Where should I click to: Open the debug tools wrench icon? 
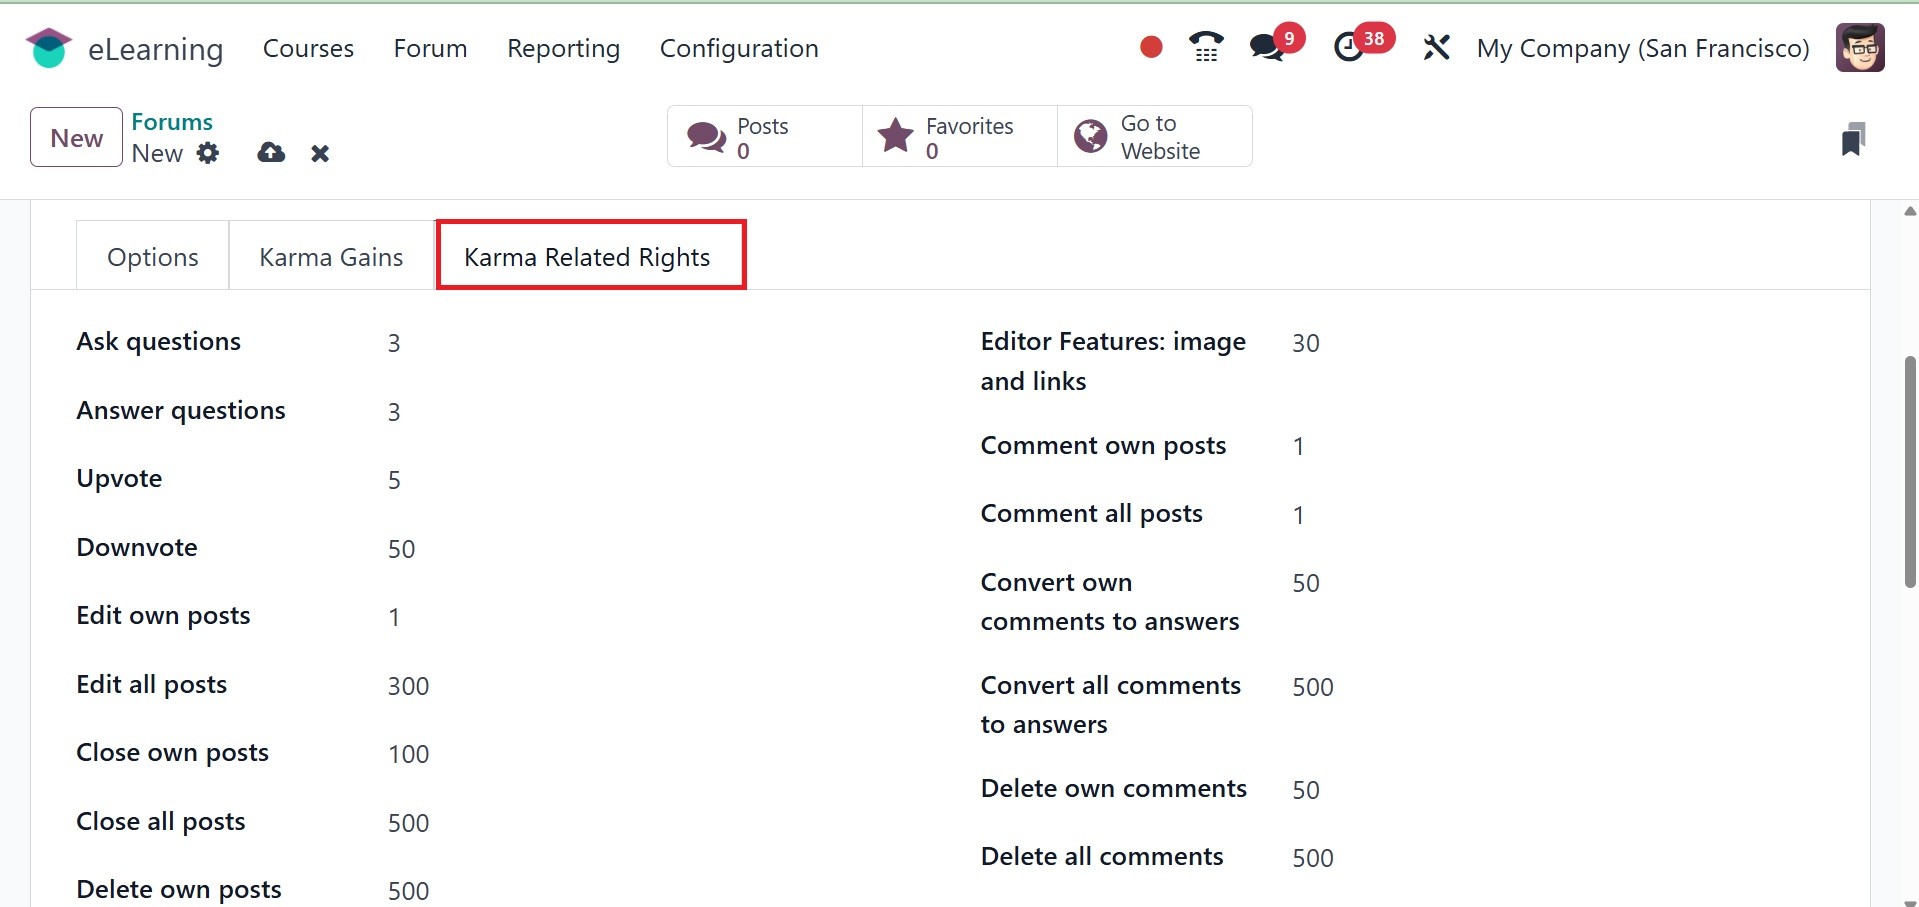[x=1436, y=47]
